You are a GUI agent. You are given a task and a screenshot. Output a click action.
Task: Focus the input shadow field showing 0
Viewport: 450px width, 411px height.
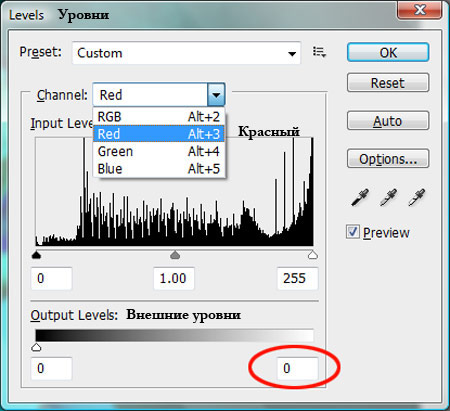pyautogui.click(x=51, y=278)
